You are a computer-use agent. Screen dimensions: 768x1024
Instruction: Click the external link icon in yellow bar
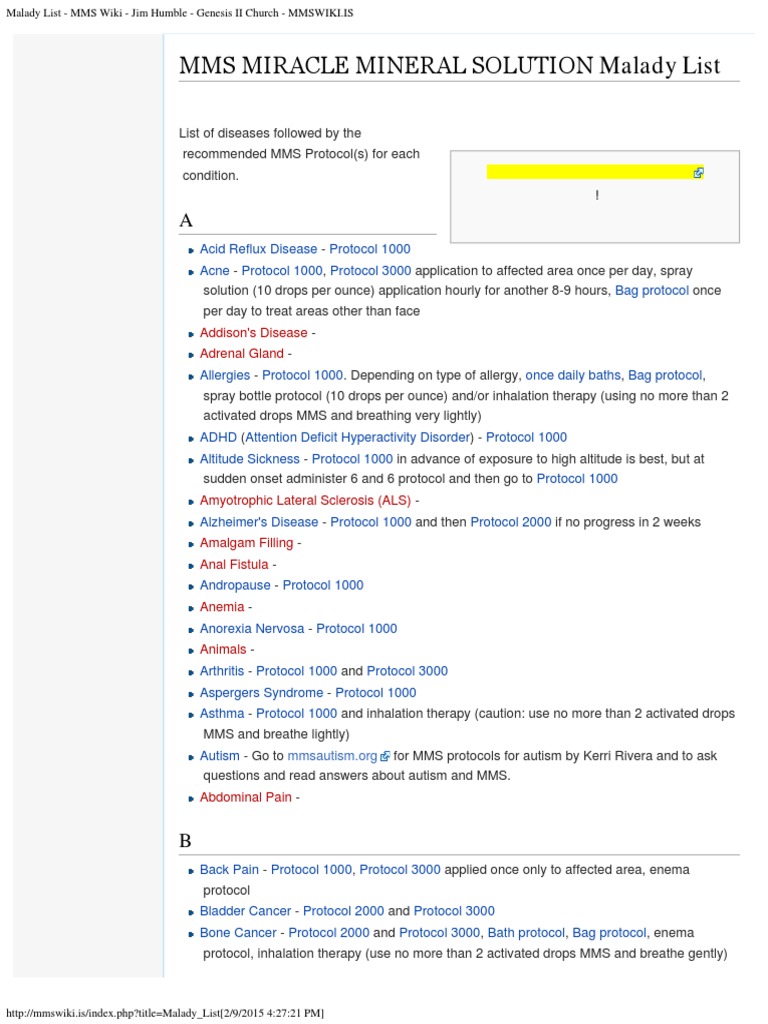coord(698,172)
